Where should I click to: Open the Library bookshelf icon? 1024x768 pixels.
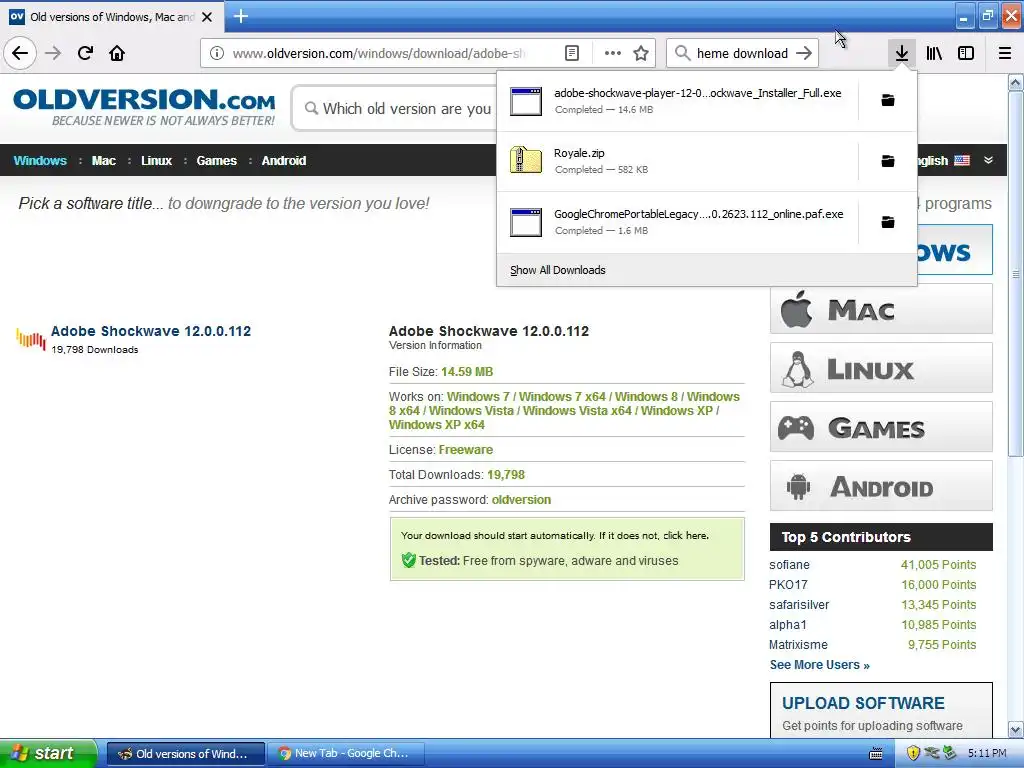(934, 53)
